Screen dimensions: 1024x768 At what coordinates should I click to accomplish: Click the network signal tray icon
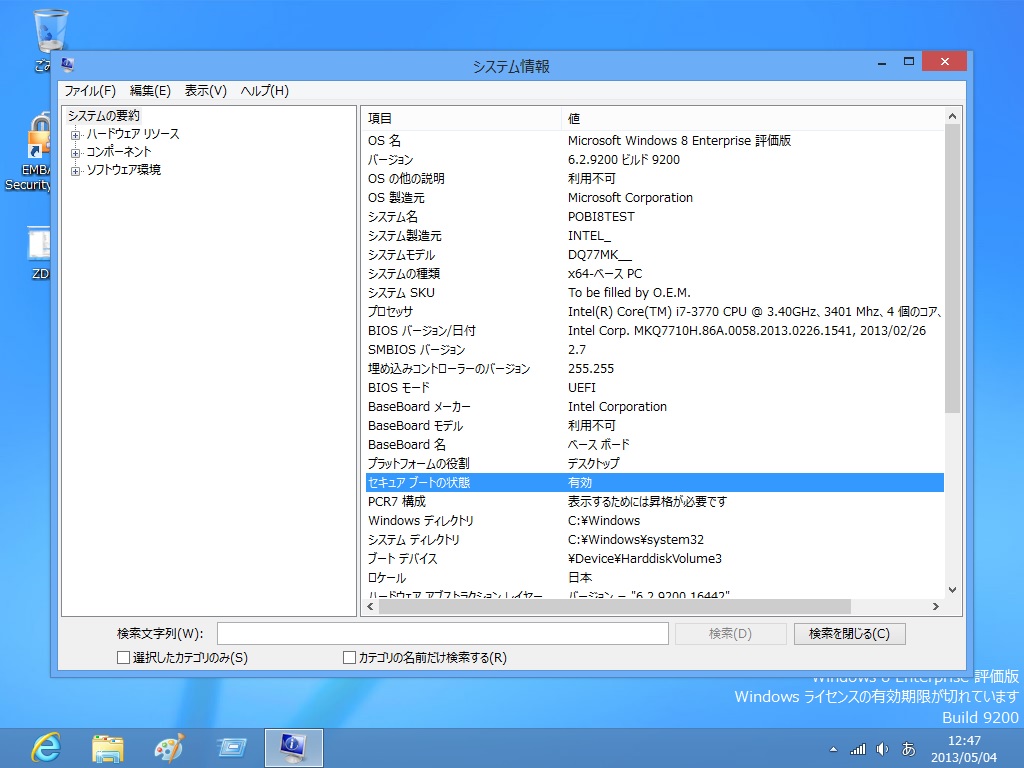858,748
